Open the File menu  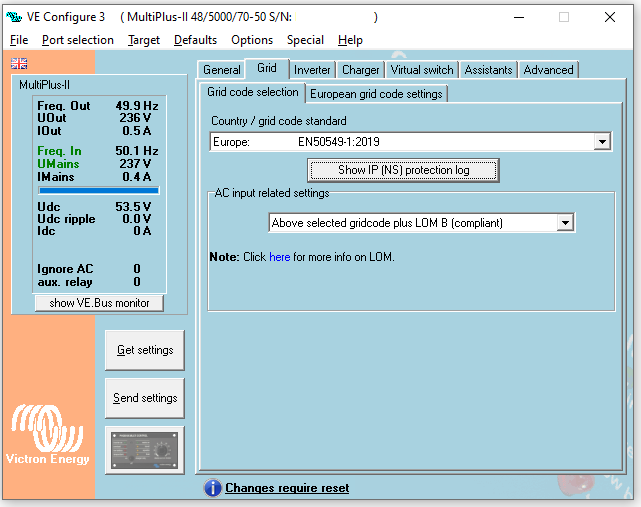point(19,40)
